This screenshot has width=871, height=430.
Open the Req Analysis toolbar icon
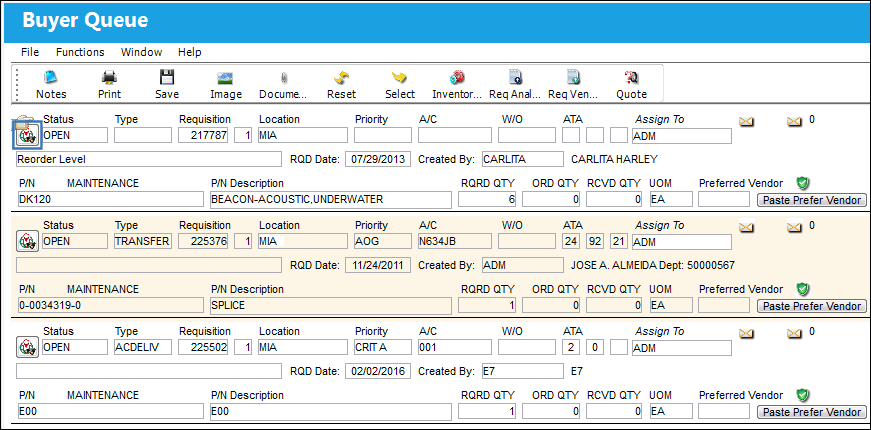[515, 77]
